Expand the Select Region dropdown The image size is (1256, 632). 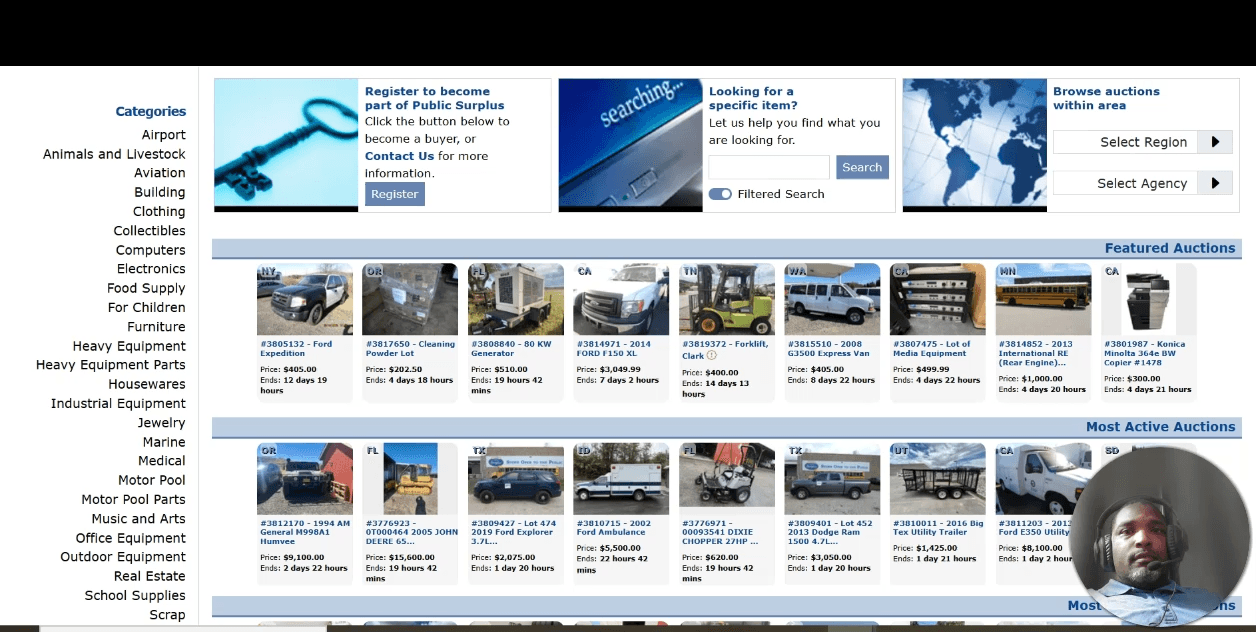(x=1142, y=142)
